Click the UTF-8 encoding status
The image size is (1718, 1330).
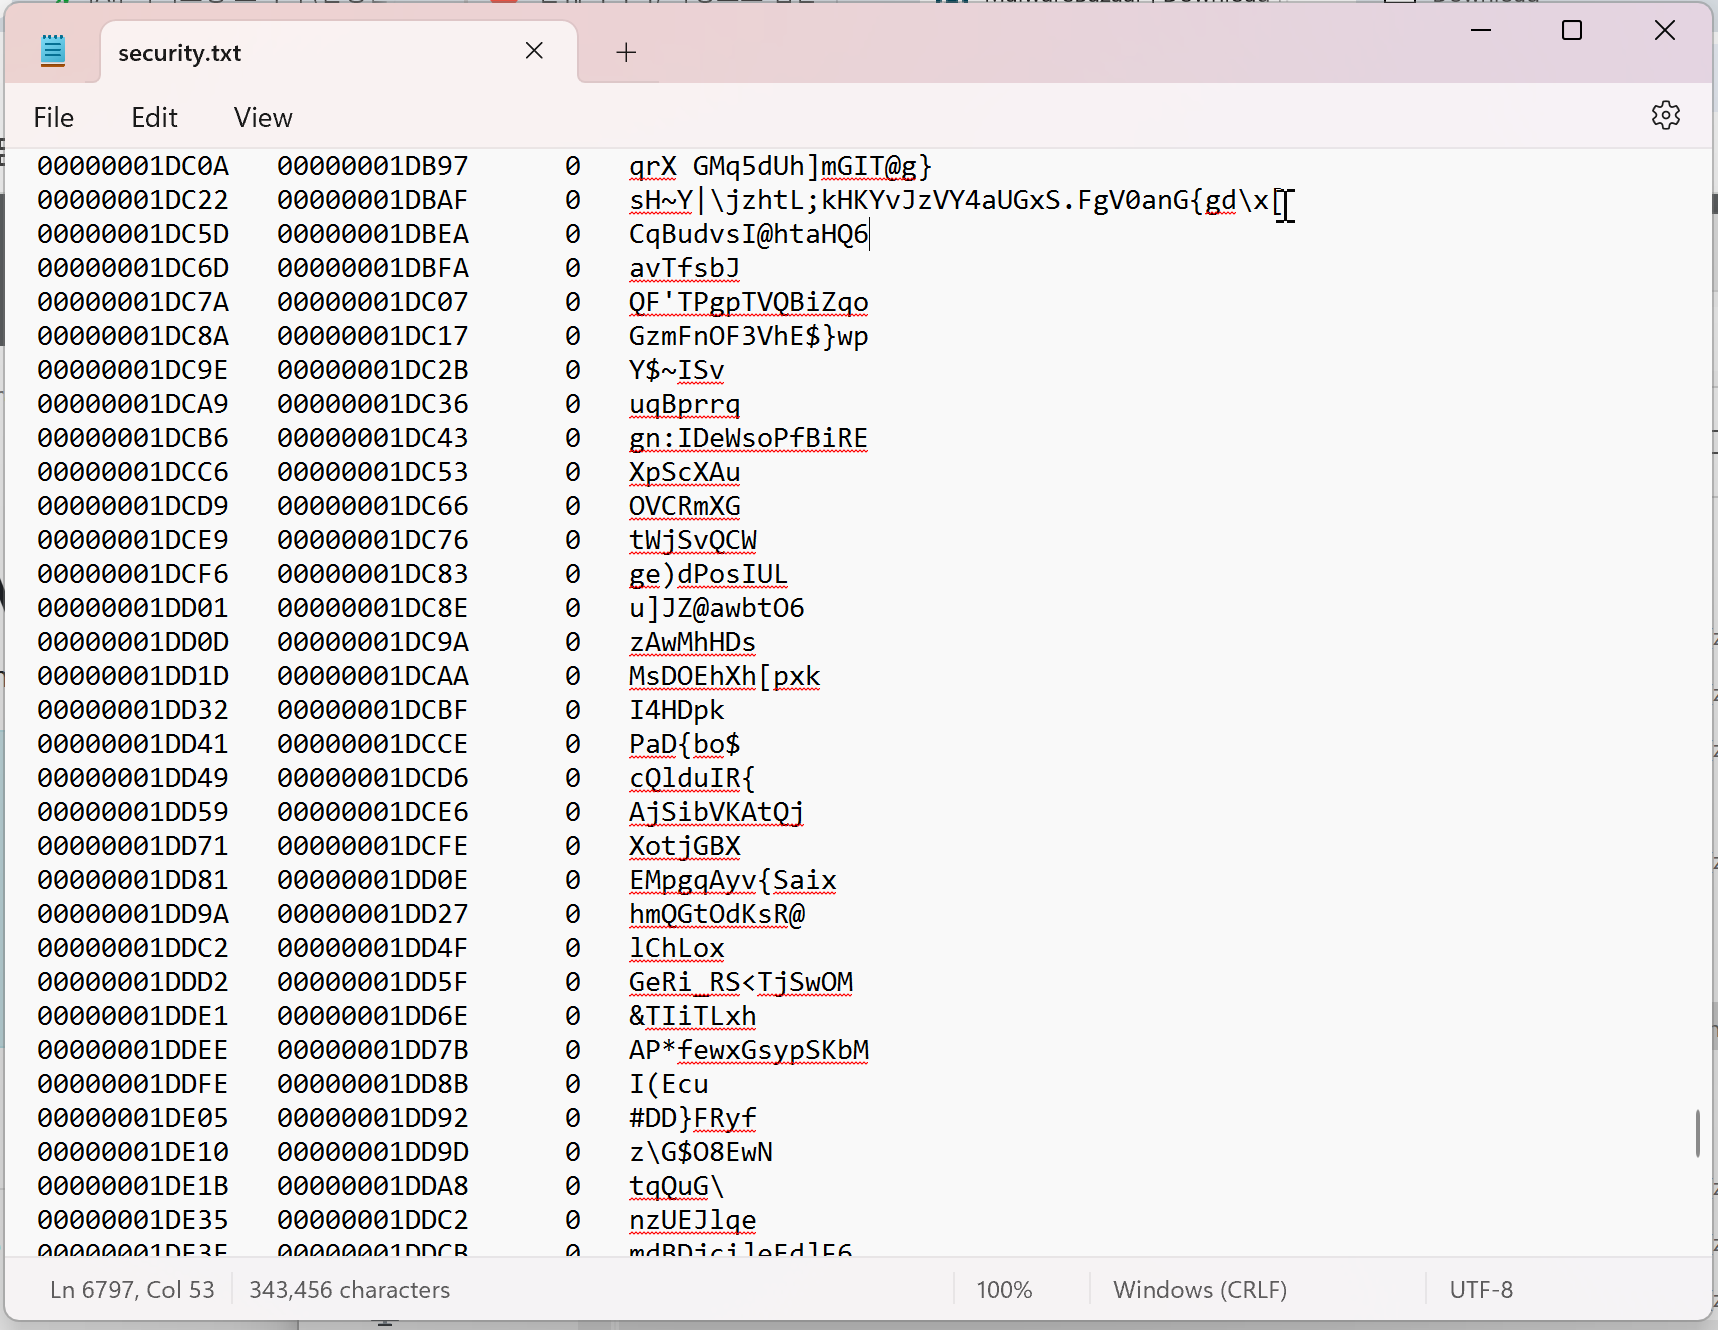pos(1481,1290)
